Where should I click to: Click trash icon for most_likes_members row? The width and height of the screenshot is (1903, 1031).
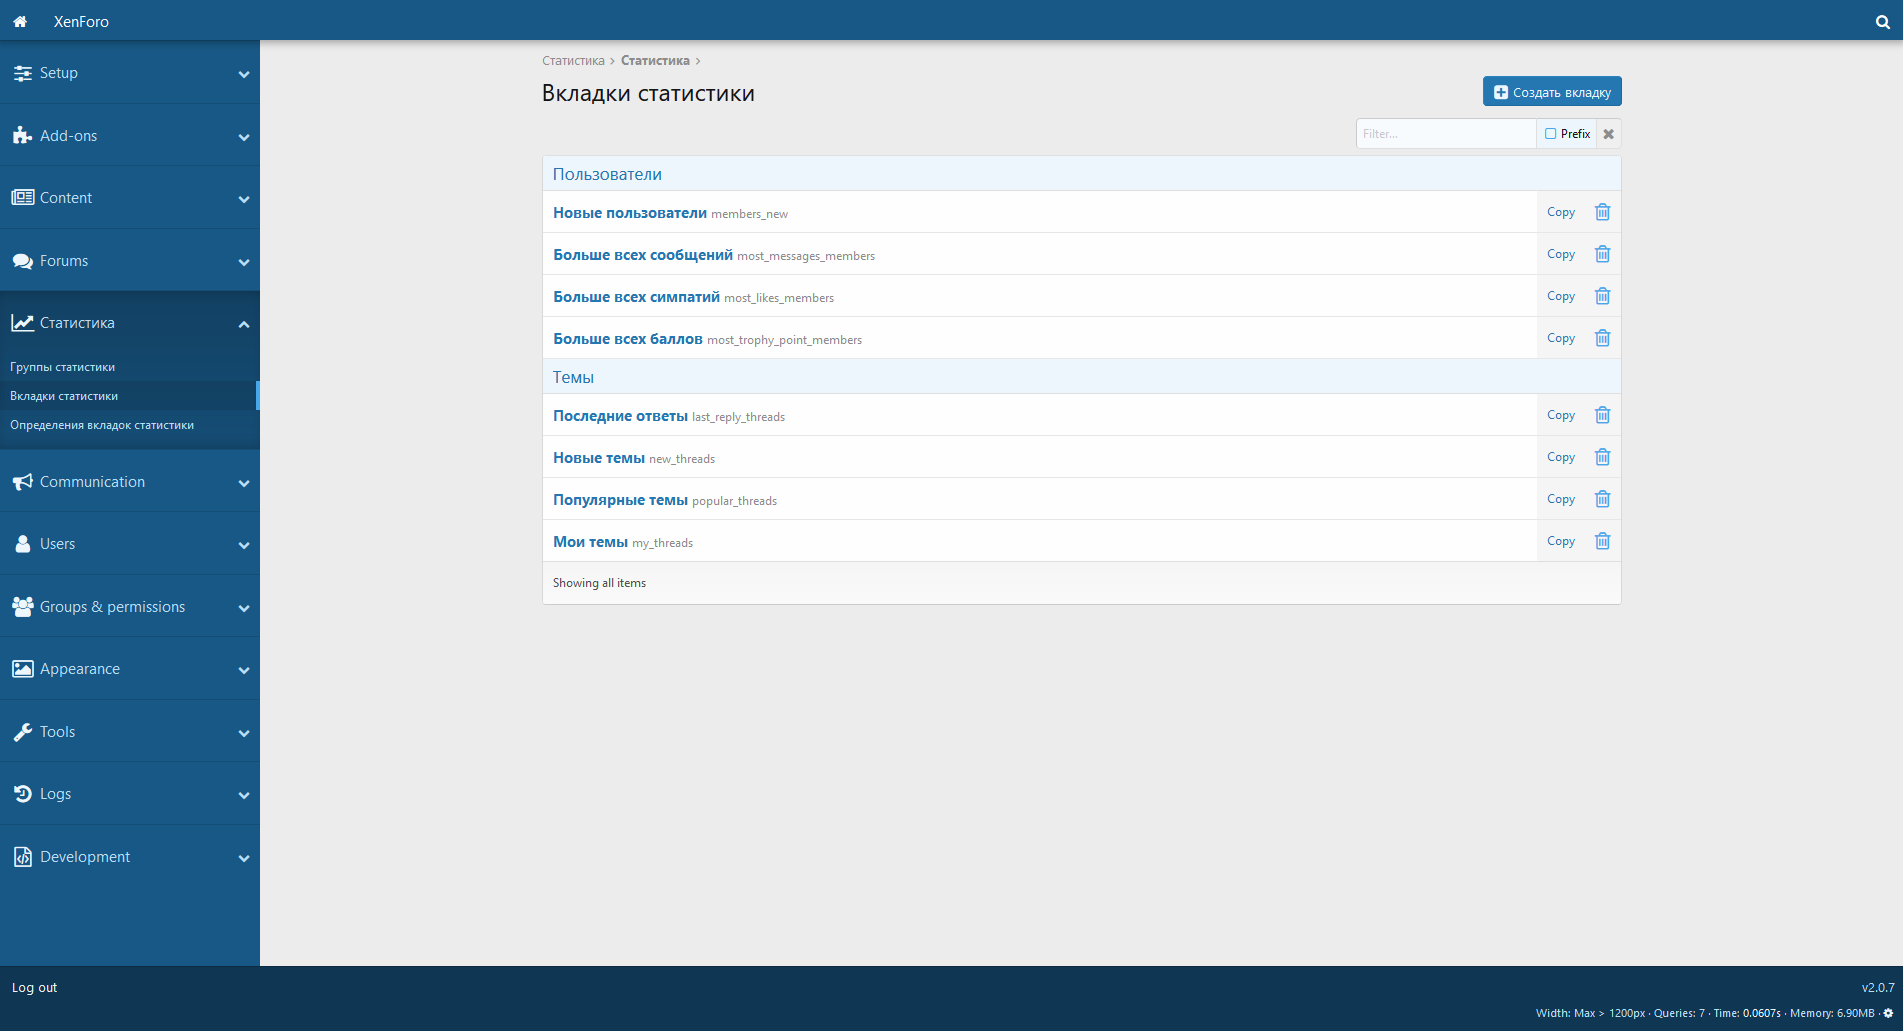click(x=1602, y=296)
